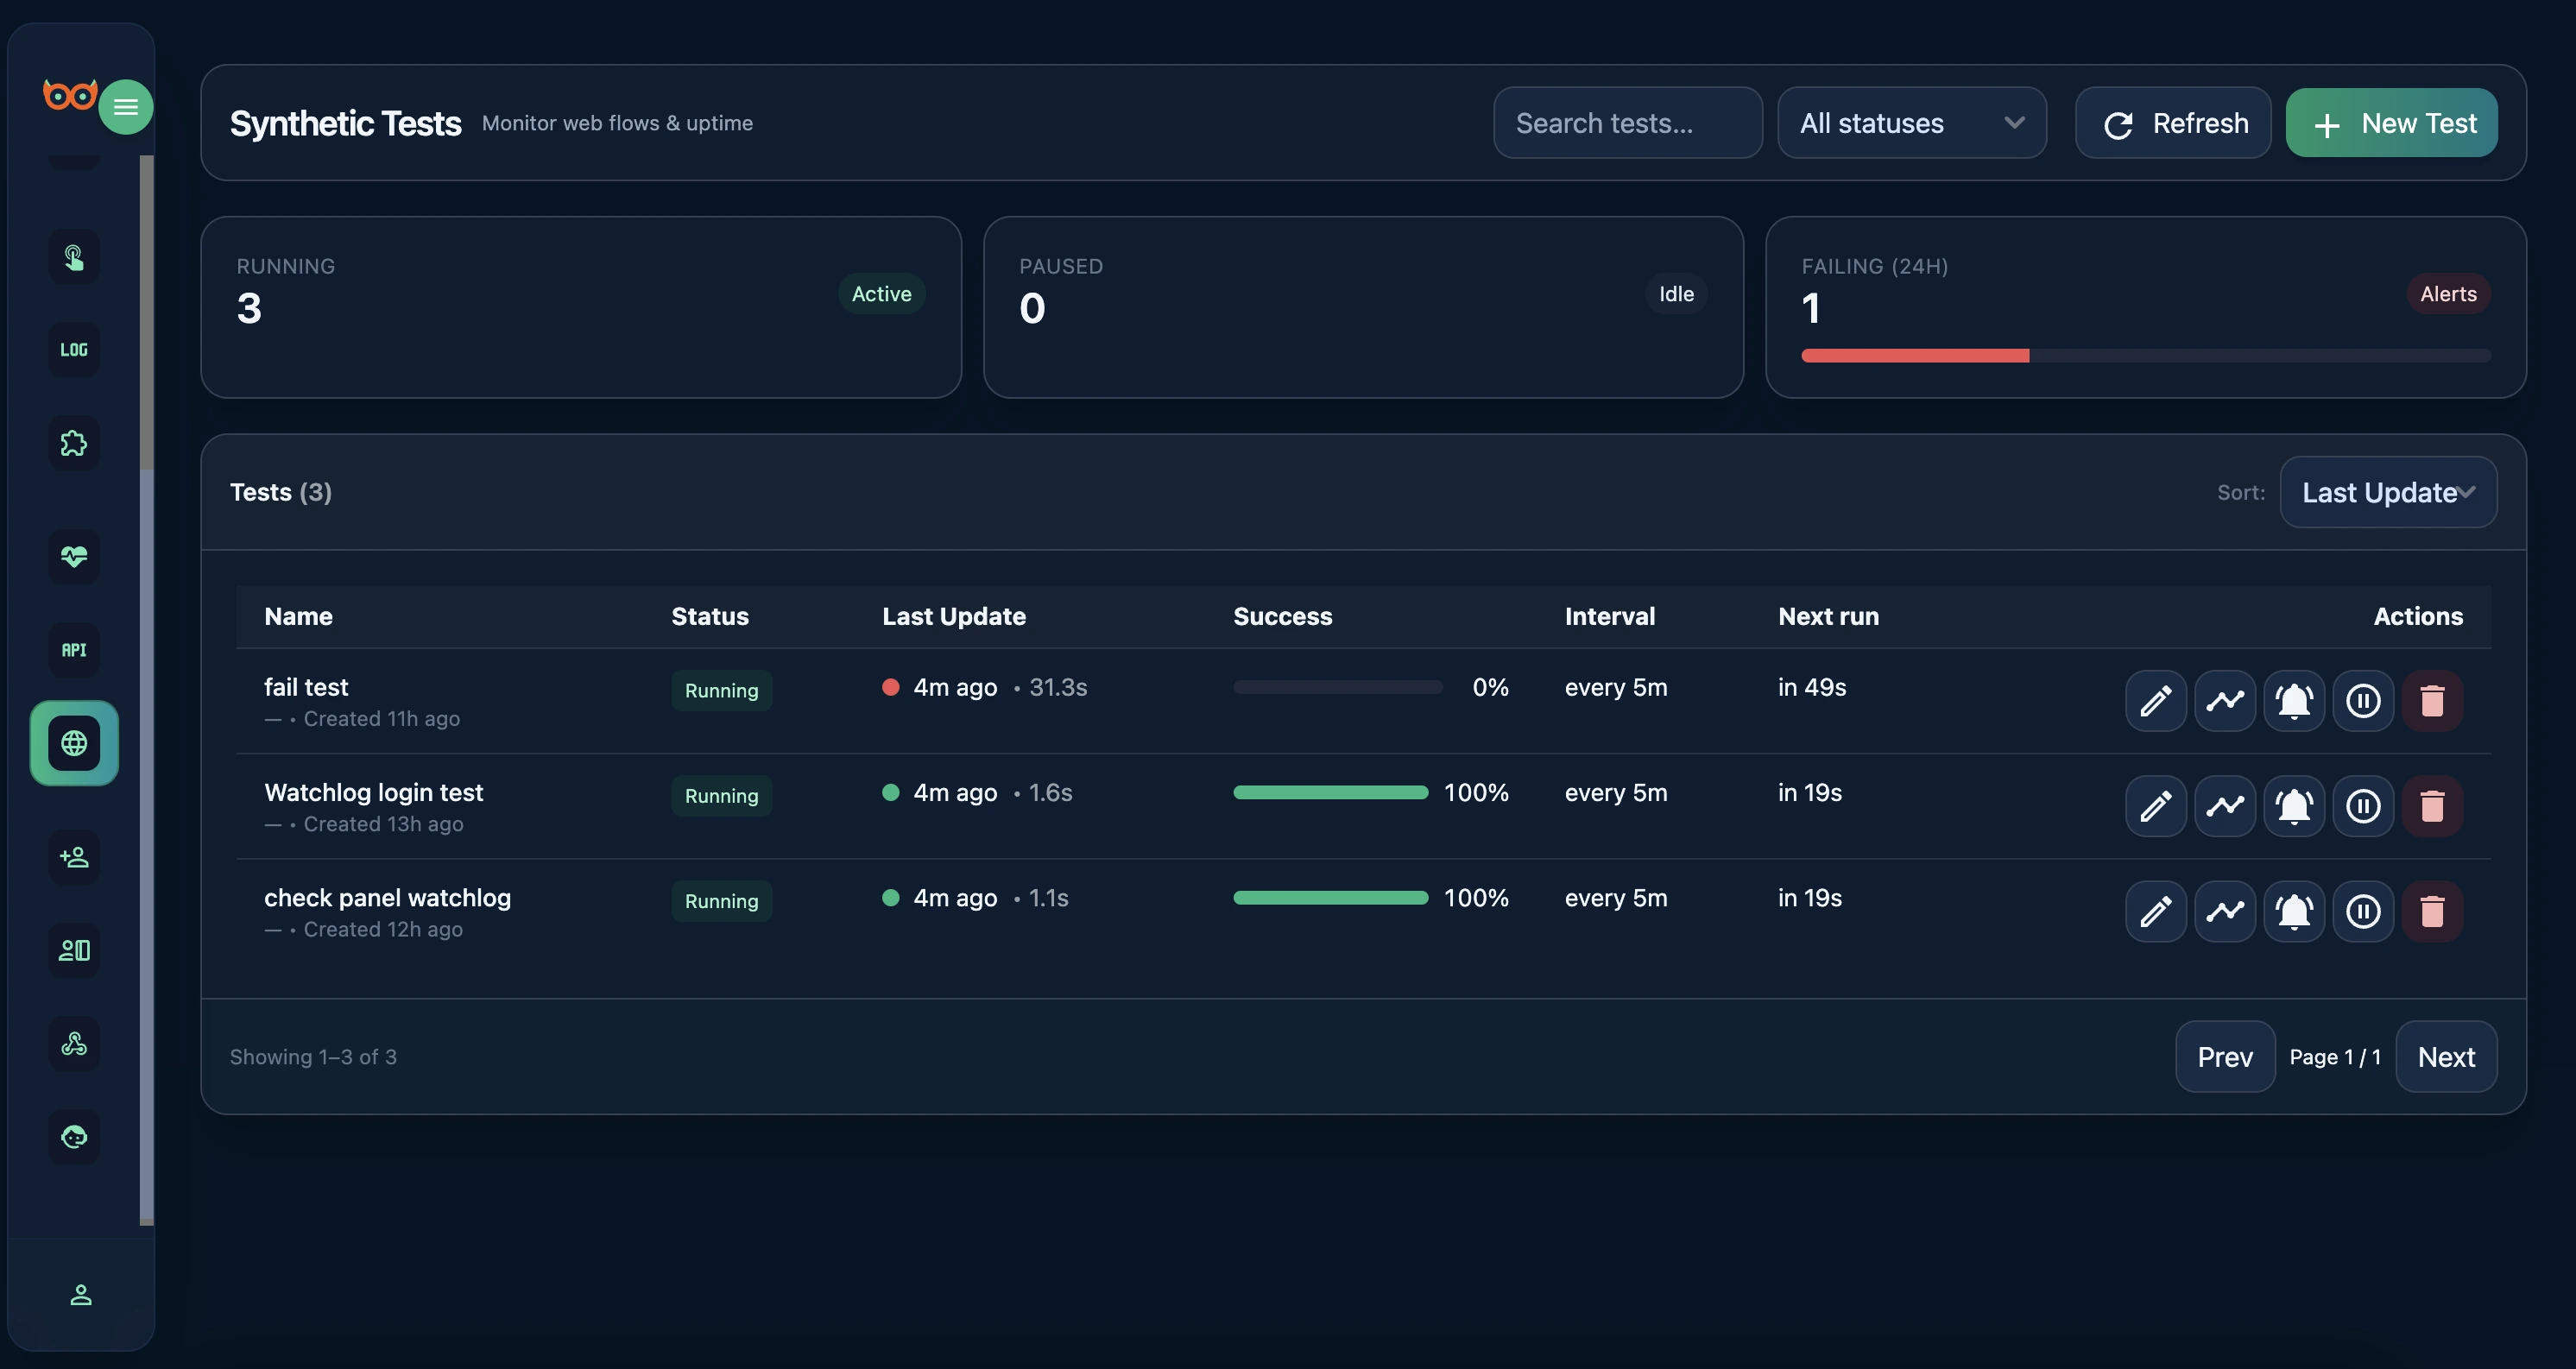Open the webhook sidebar icon
Image resolution: width=2576 pixels, height=1369 pixels.
(x=74, y=1044)
